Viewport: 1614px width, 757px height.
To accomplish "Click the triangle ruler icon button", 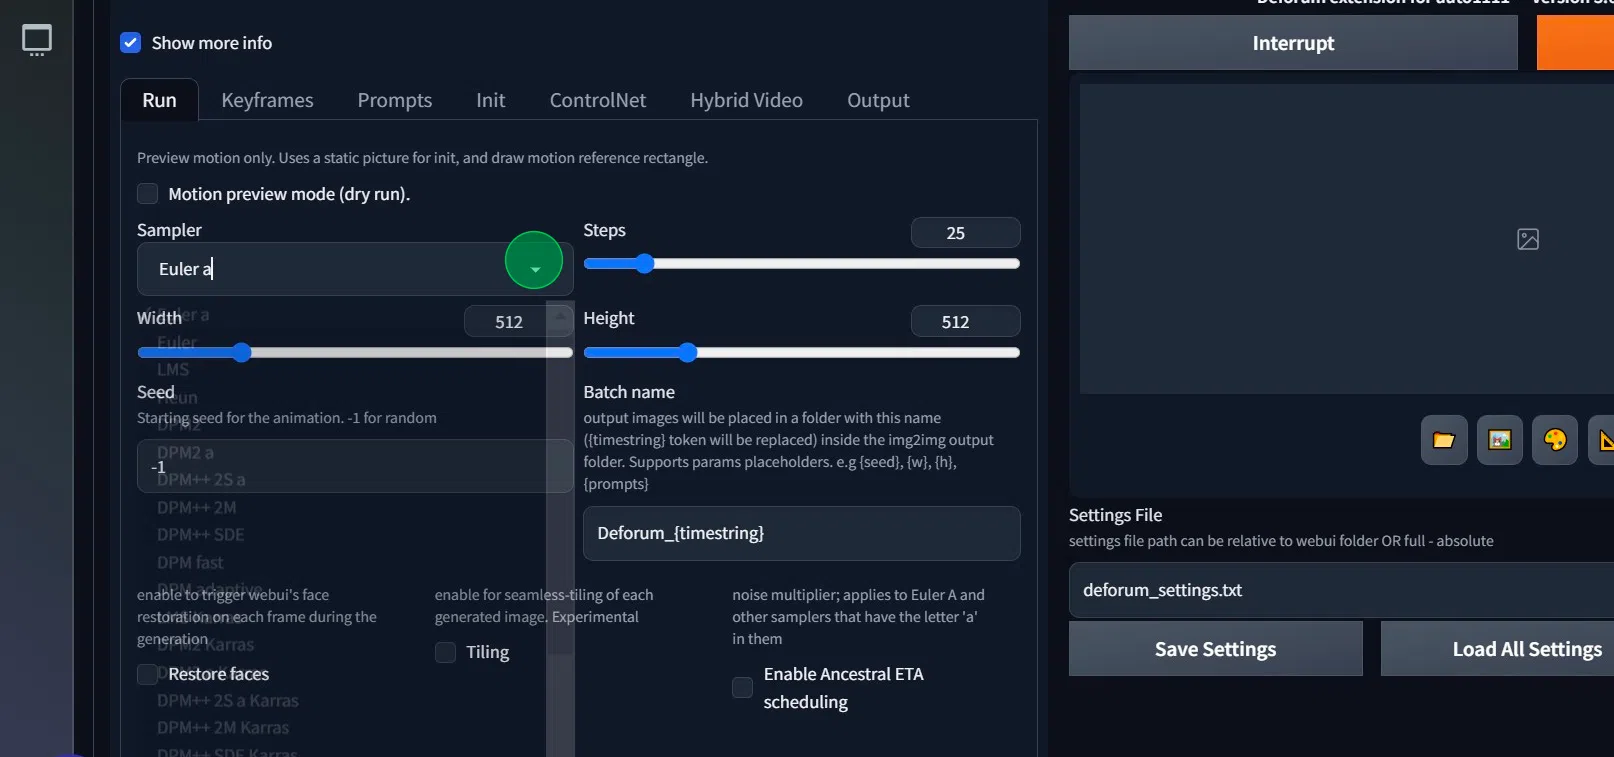I will pyautogui.click(x=1603, y=440).
